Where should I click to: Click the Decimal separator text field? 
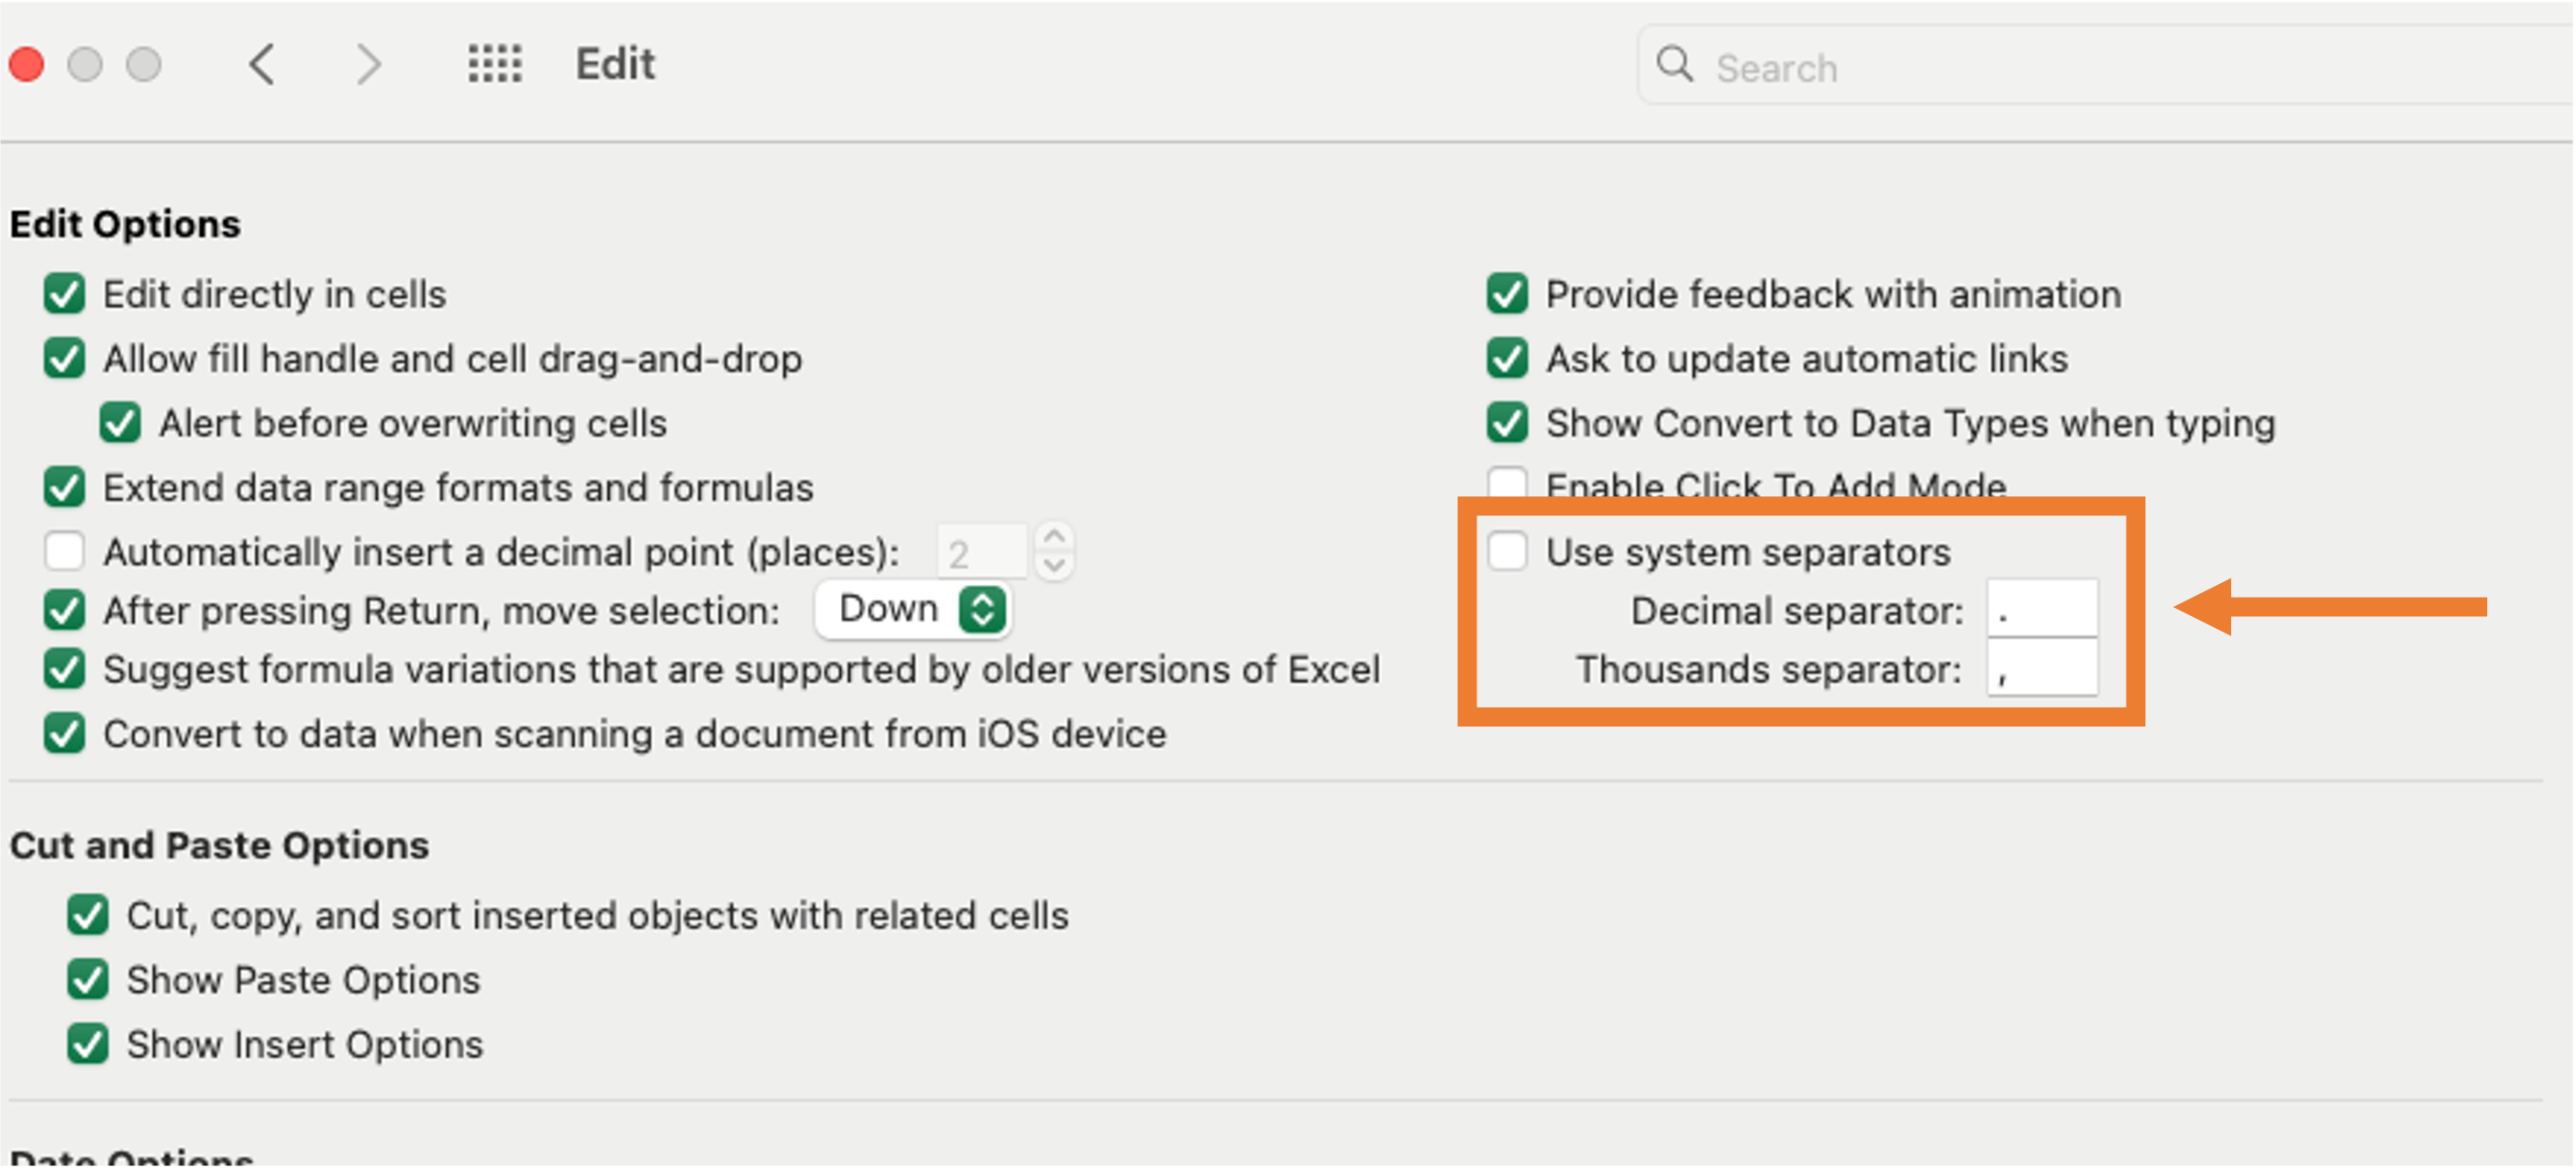tap(2041, 609)
